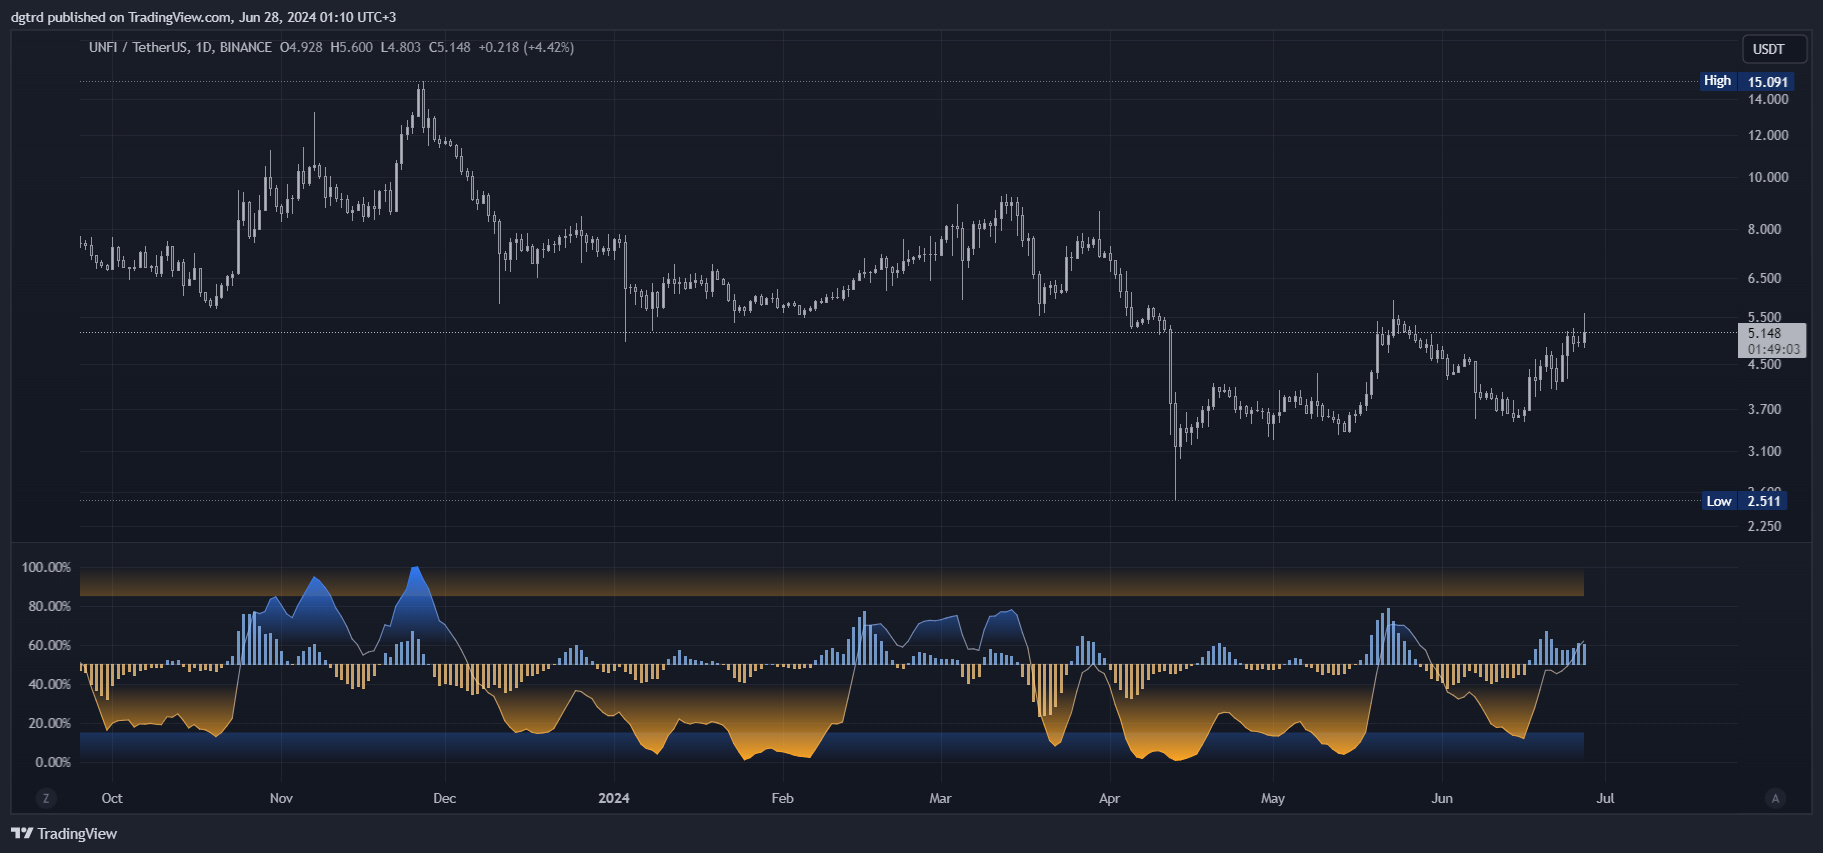
Task: Click the 40.00% indicator scale label
Action: coord(49,684)
